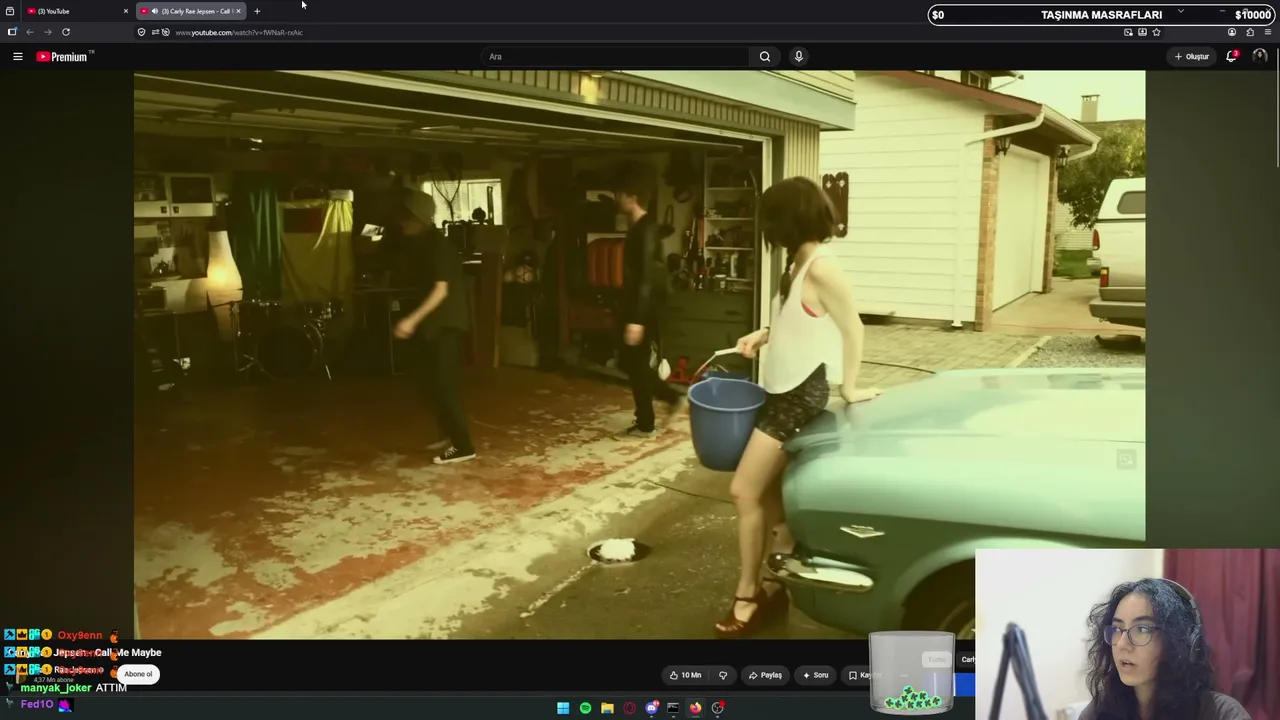This screenshot has height=720, width=1280.
Task: Open YouTube notifications bell
Action: 1232,57
